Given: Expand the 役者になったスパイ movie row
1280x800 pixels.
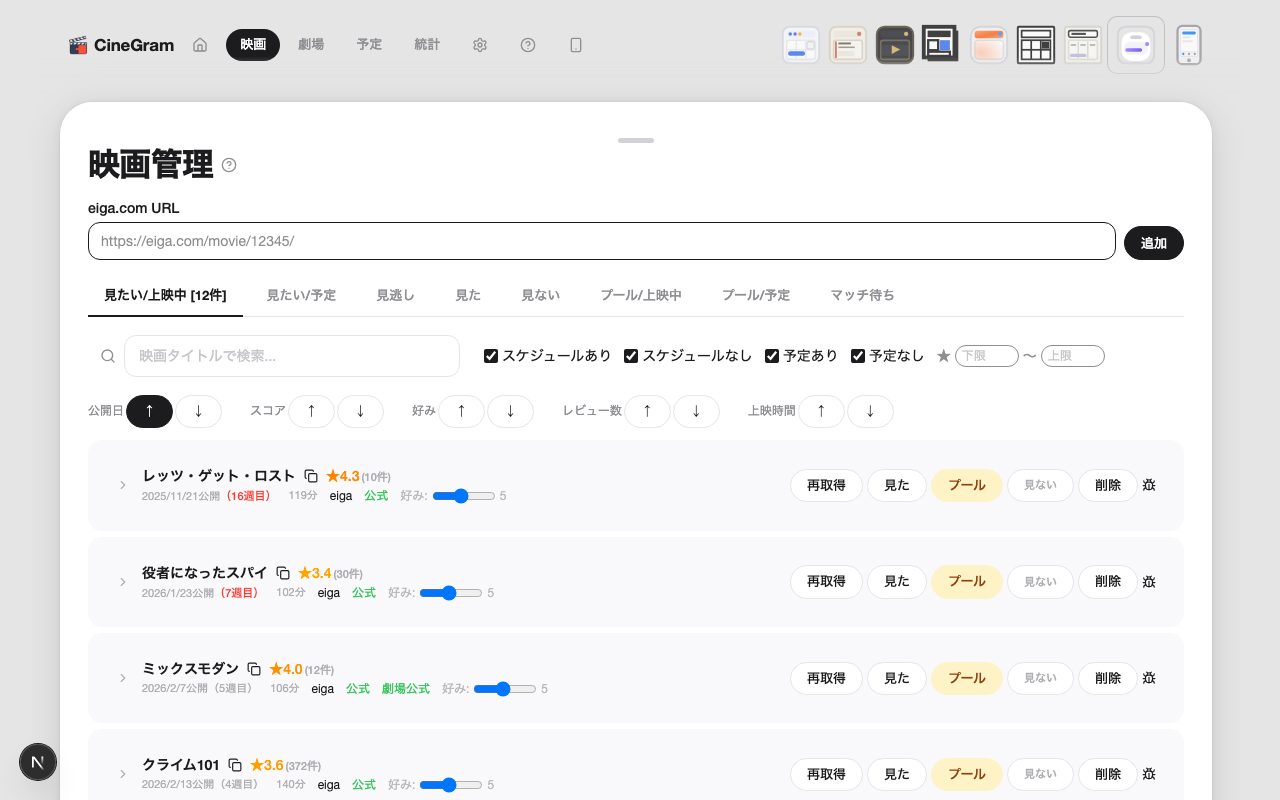Looking at the screenshot, I should 123,582.
